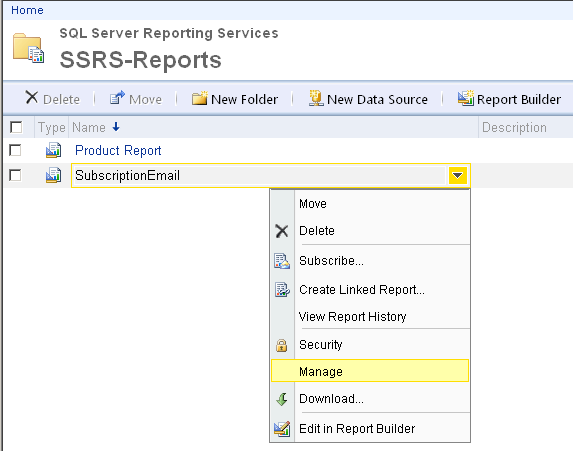Open Security from the context menu
This screenshot has width=573, height=451.
pos(370,345)
